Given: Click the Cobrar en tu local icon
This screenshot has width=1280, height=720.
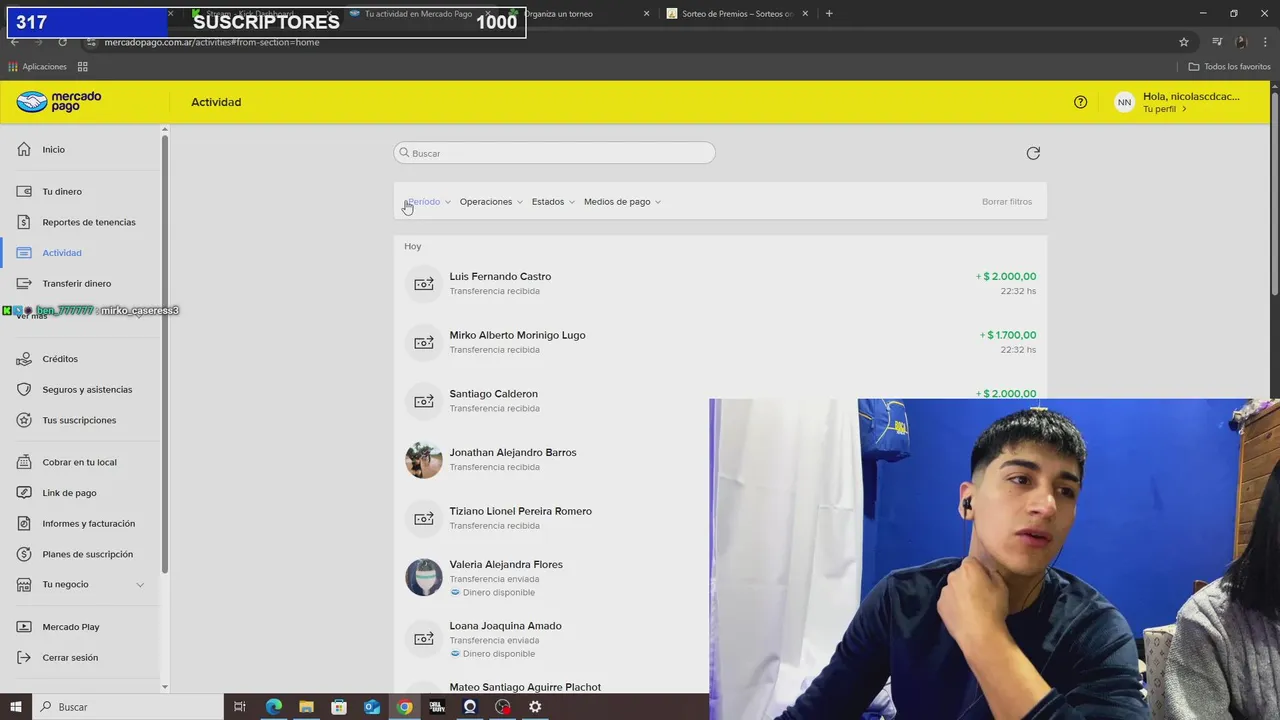Looking at the screenshot, I should click(24, 462).
